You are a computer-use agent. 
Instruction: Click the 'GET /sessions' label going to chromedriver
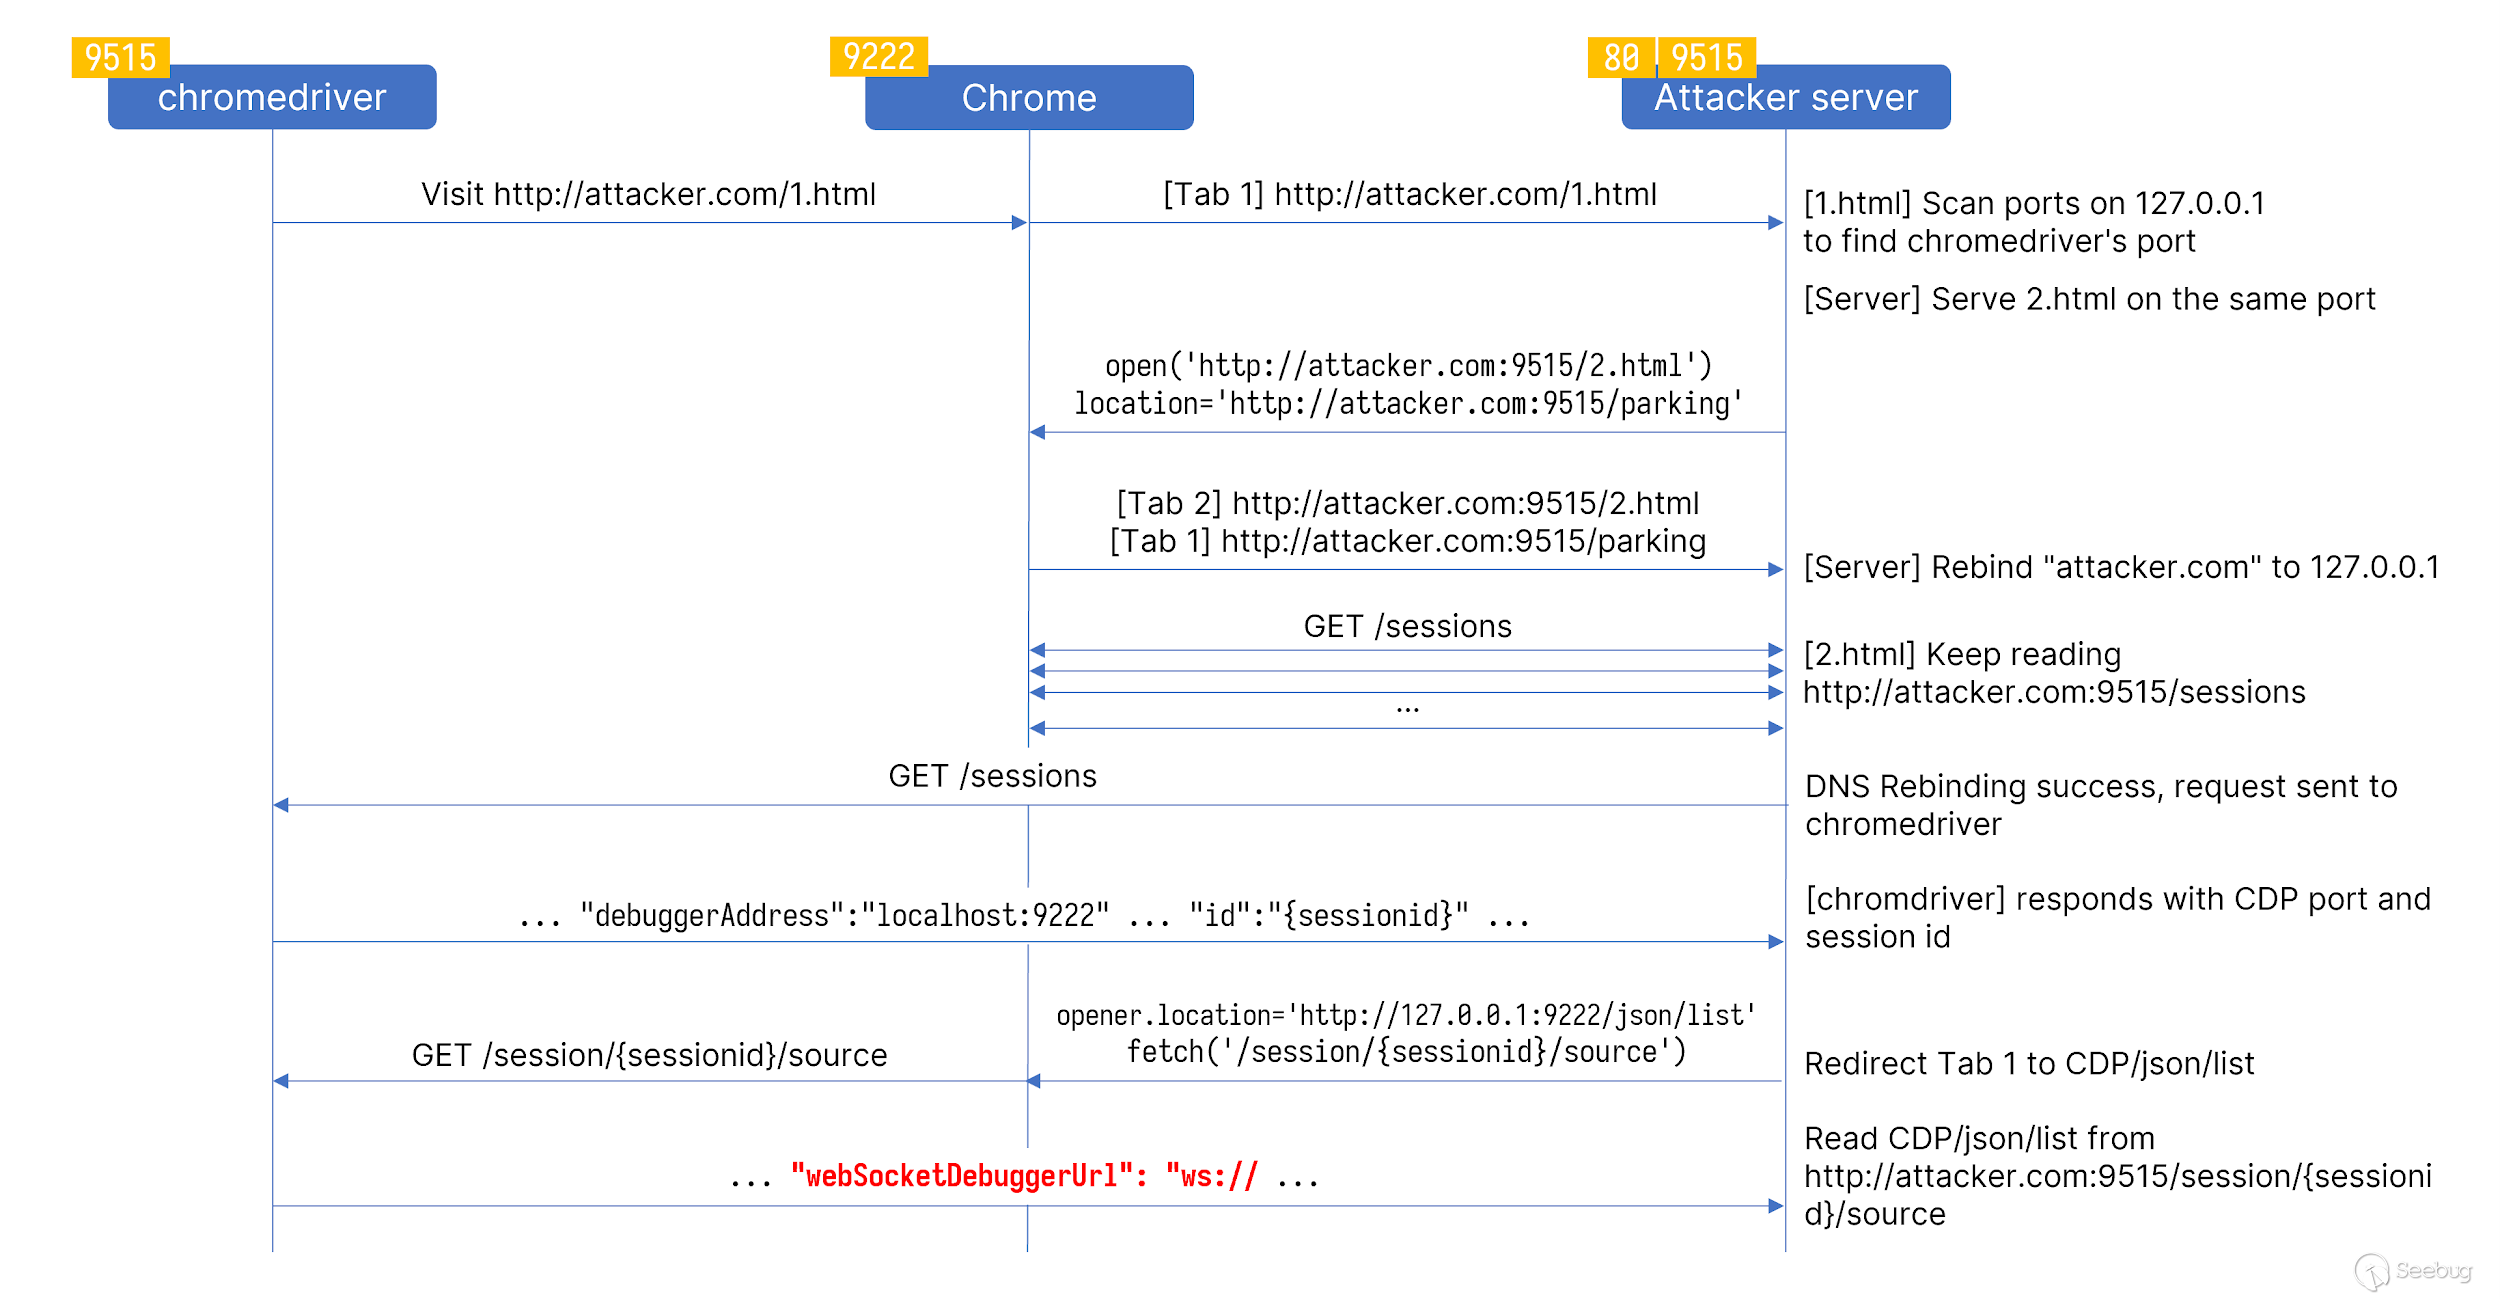tap(992, 776)
